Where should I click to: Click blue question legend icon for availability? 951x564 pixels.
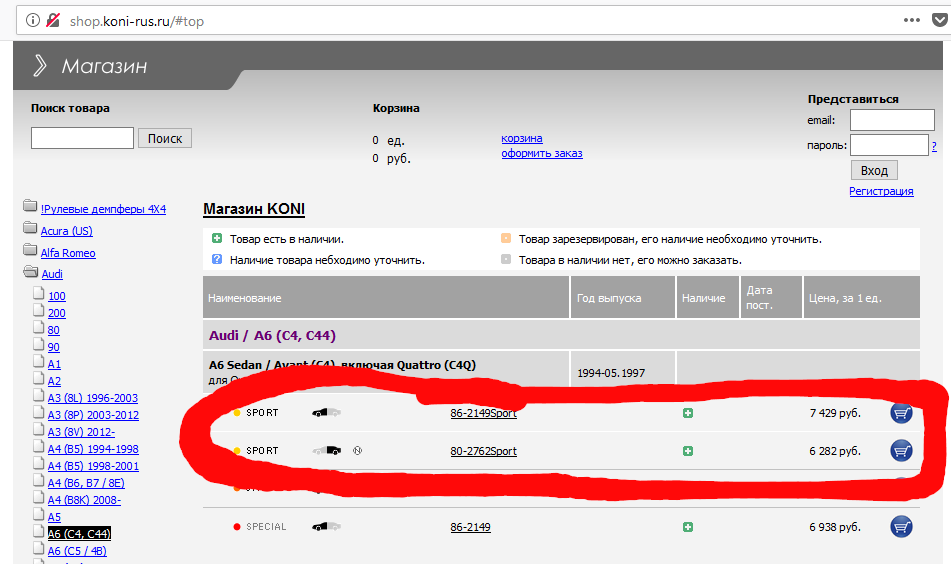click(217, 260)
